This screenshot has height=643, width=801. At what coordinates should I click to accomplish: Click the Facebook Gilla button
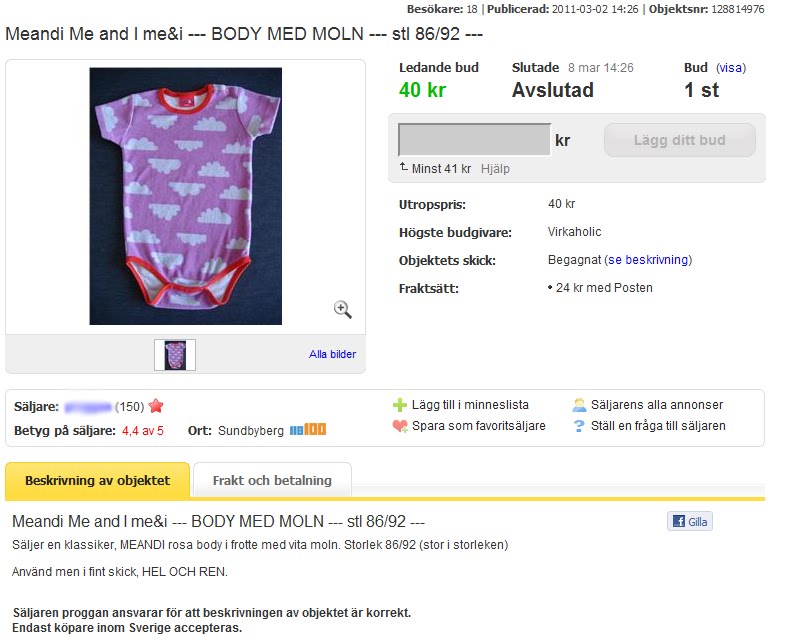pos(690,521)
